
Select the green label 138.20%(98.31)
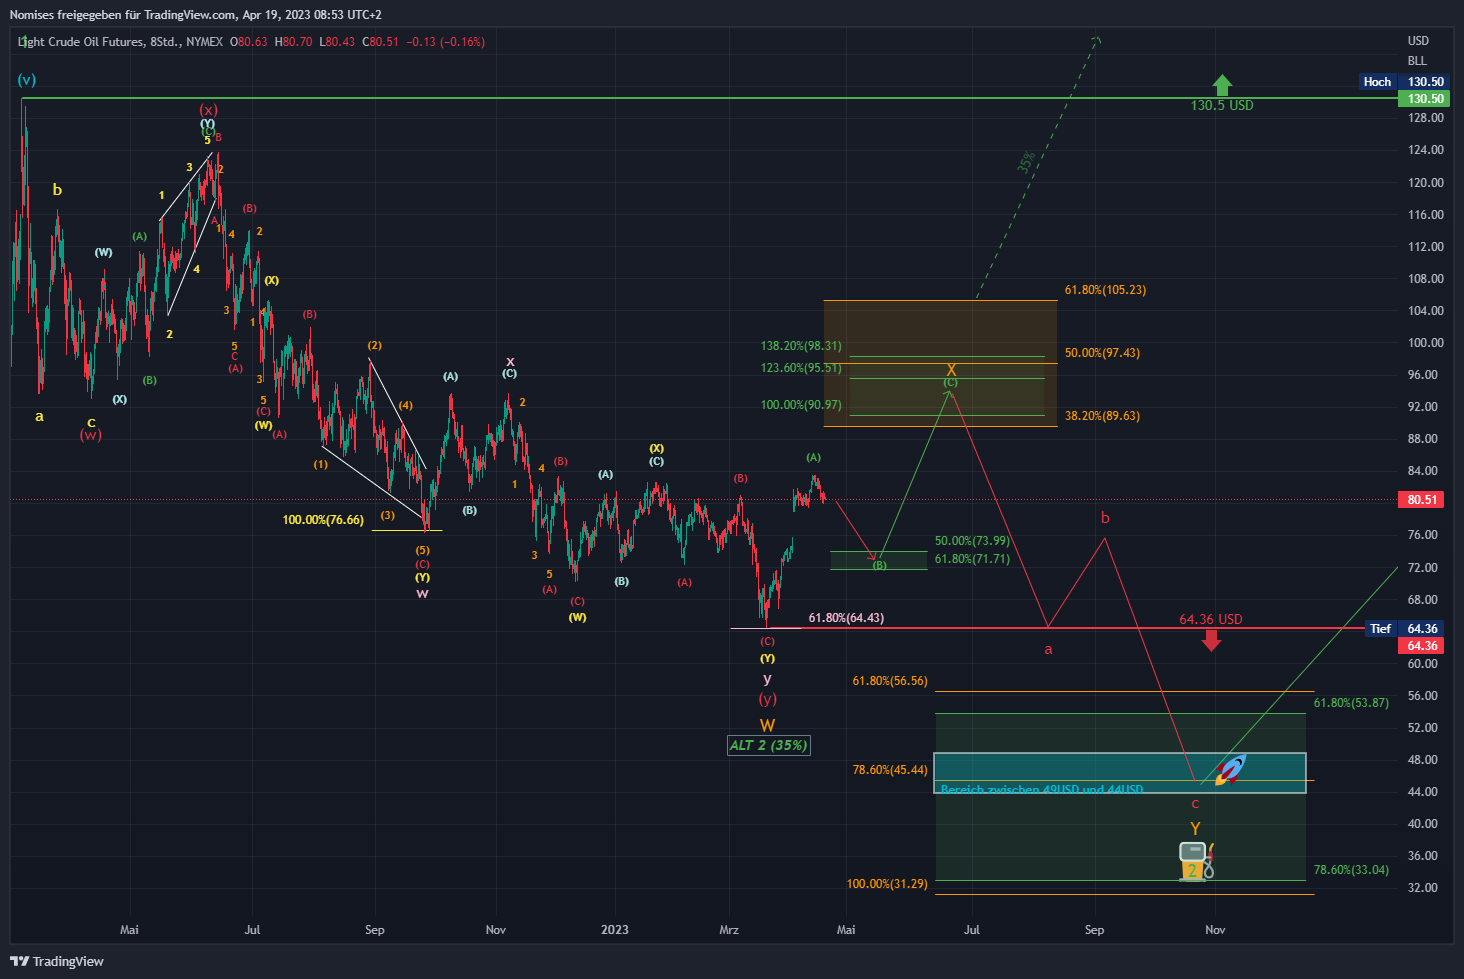click(x=801, y=346)
